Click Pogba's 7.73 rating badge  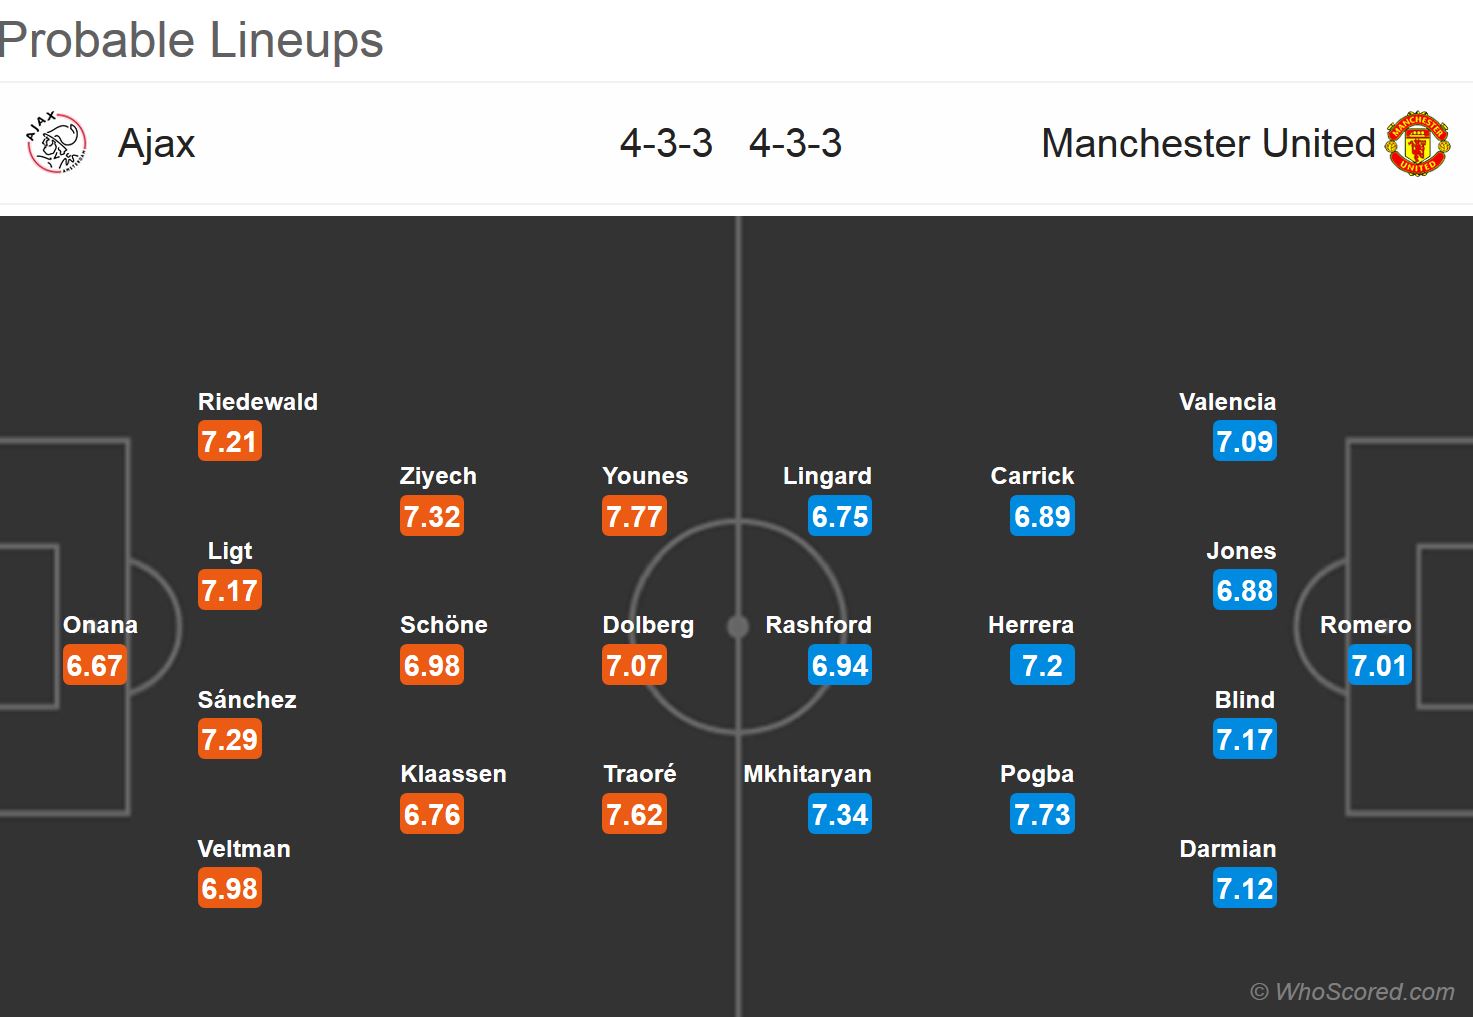[x=1042, y=814]
